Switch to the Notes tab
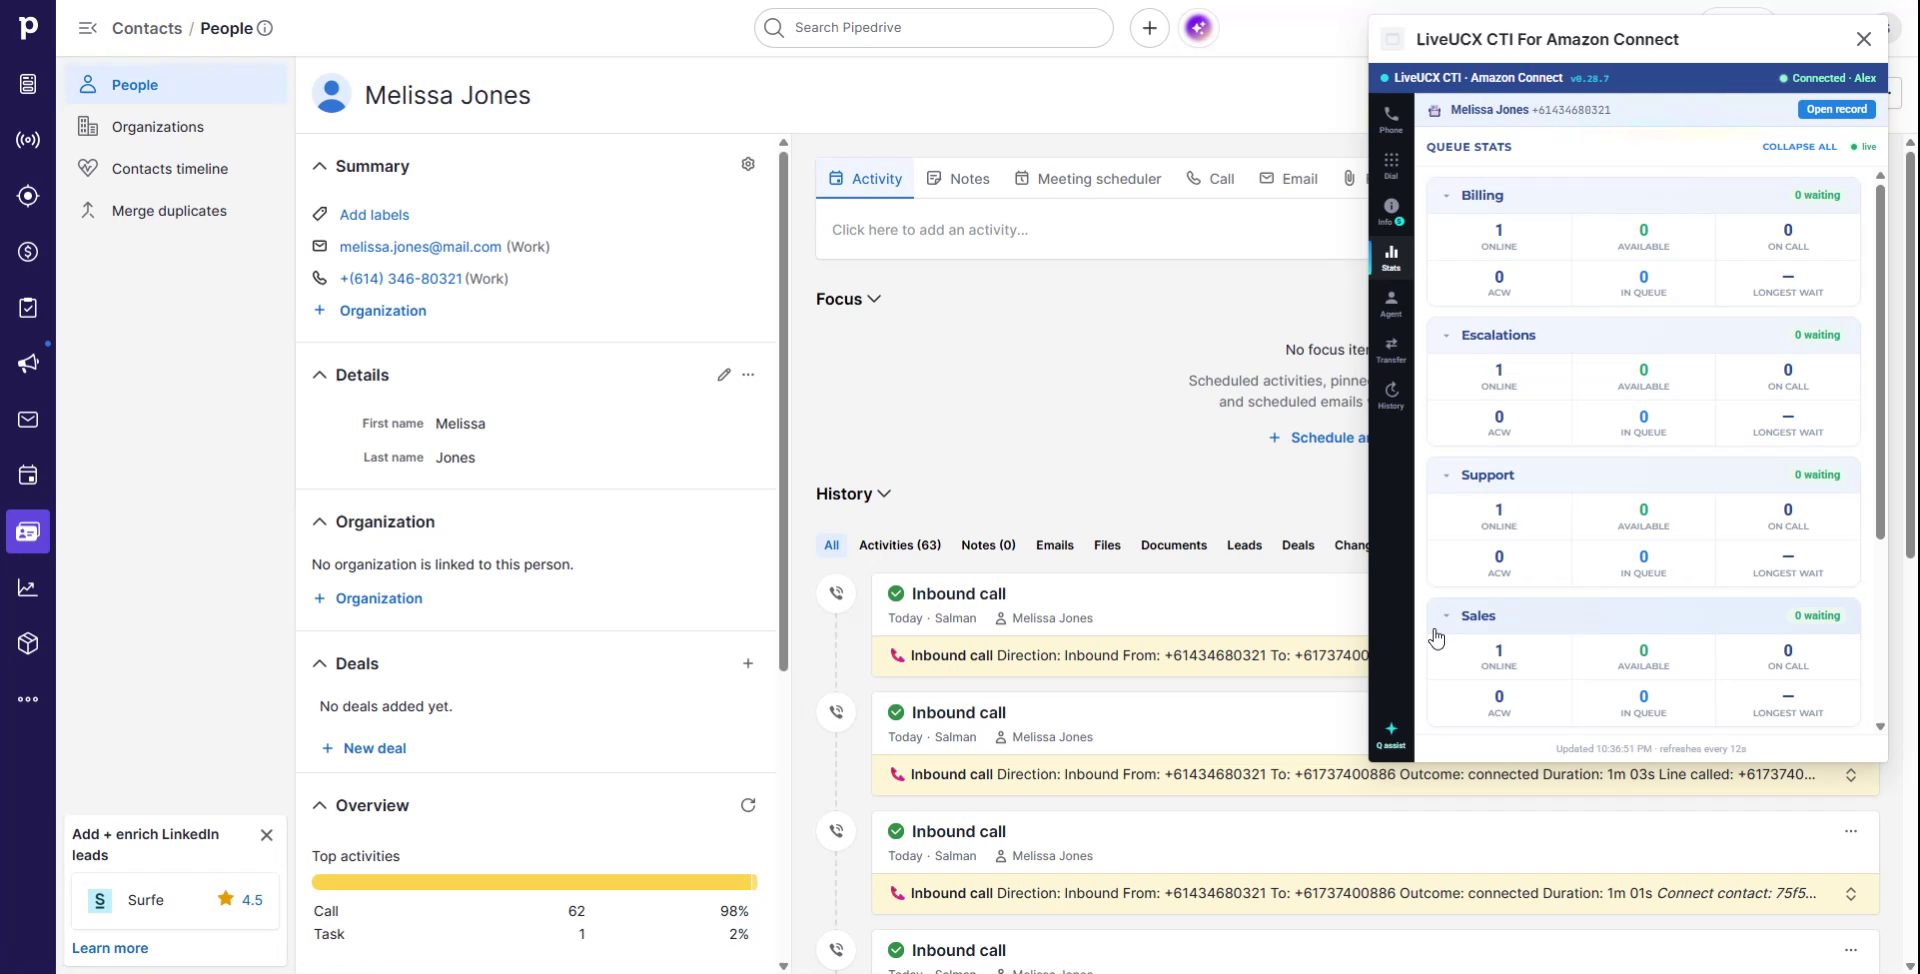This screenshot has width=1920, height=974. pyautogui.click(x=958, y=179)
